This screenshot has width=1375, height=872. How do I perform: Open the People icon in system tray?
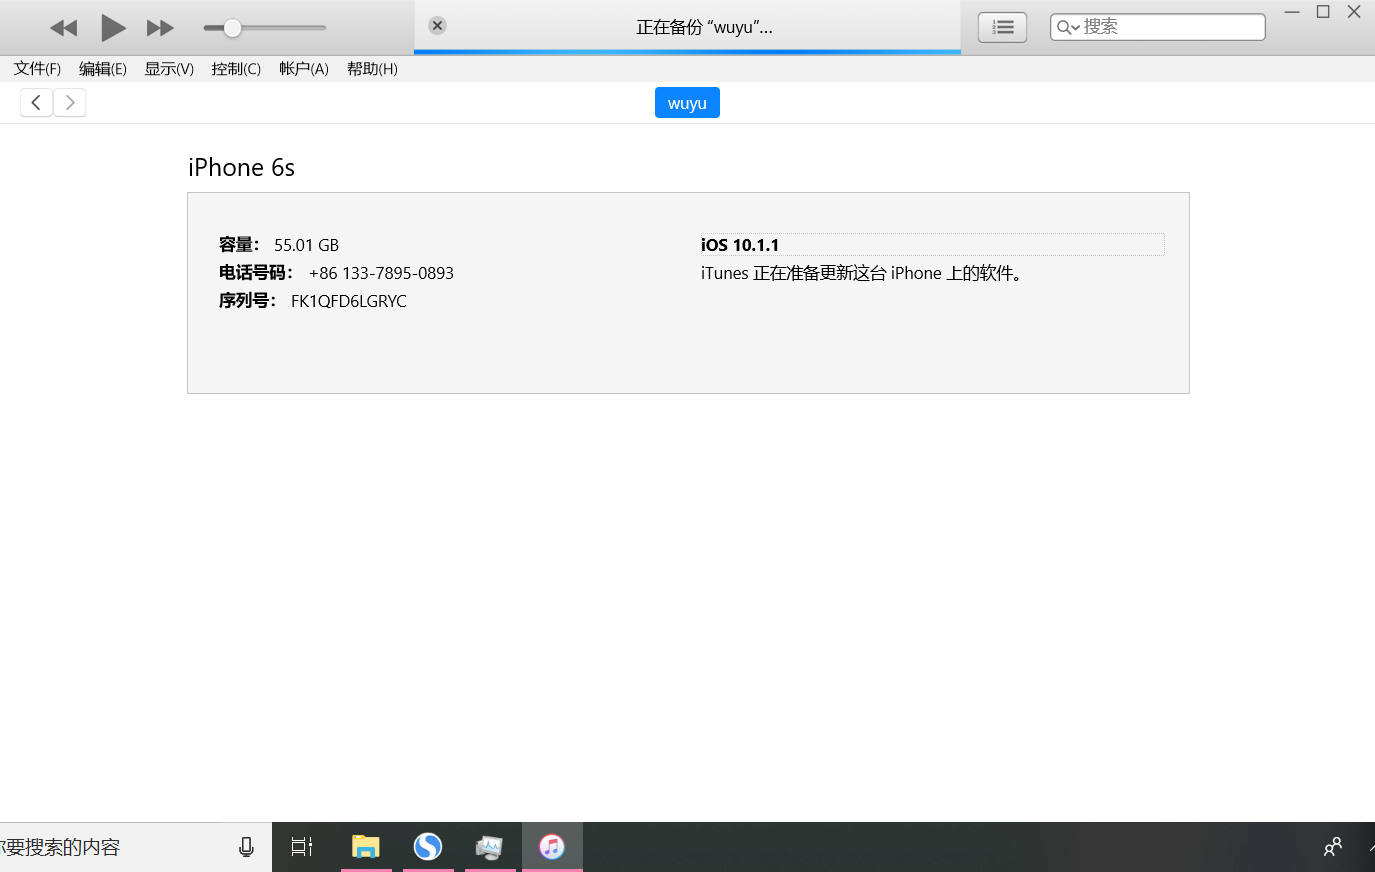(1332, 847)
